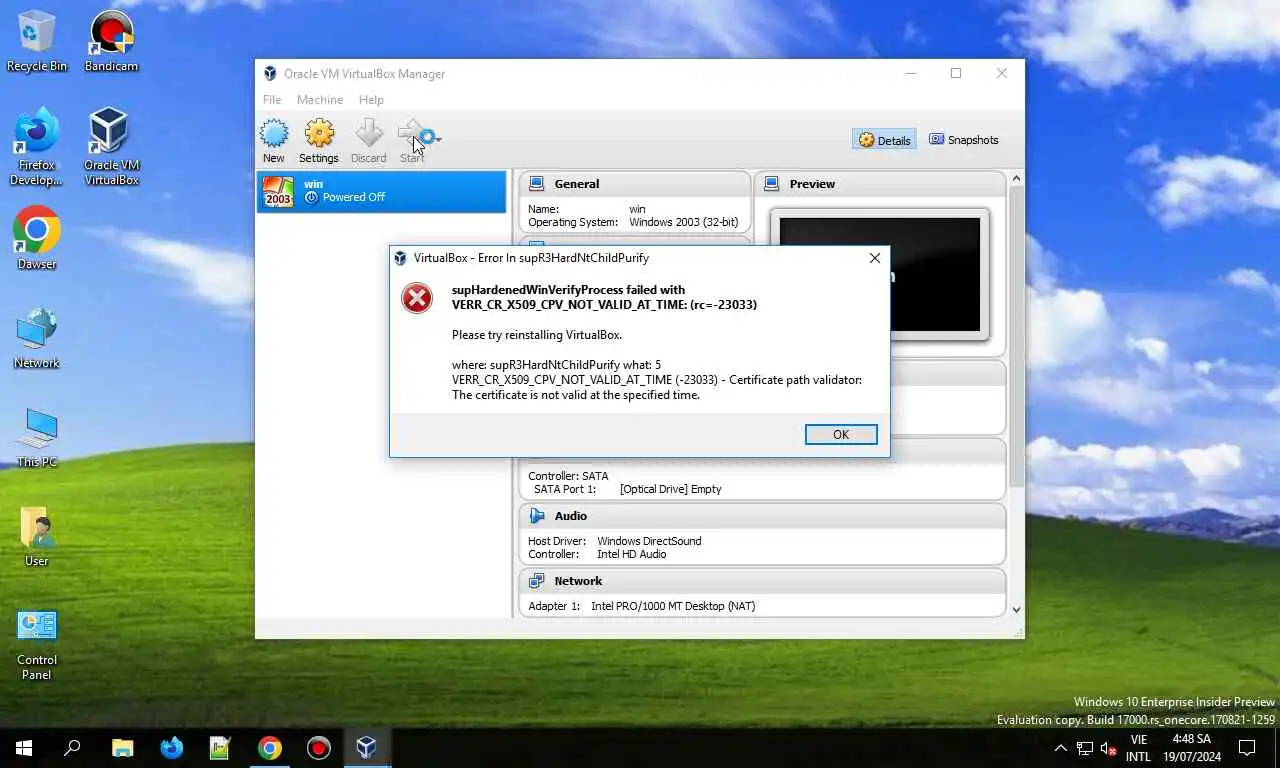The image size is (1280, 768).
Task: Open the User folder desktop icon
Action: click(x=37, y=536)
